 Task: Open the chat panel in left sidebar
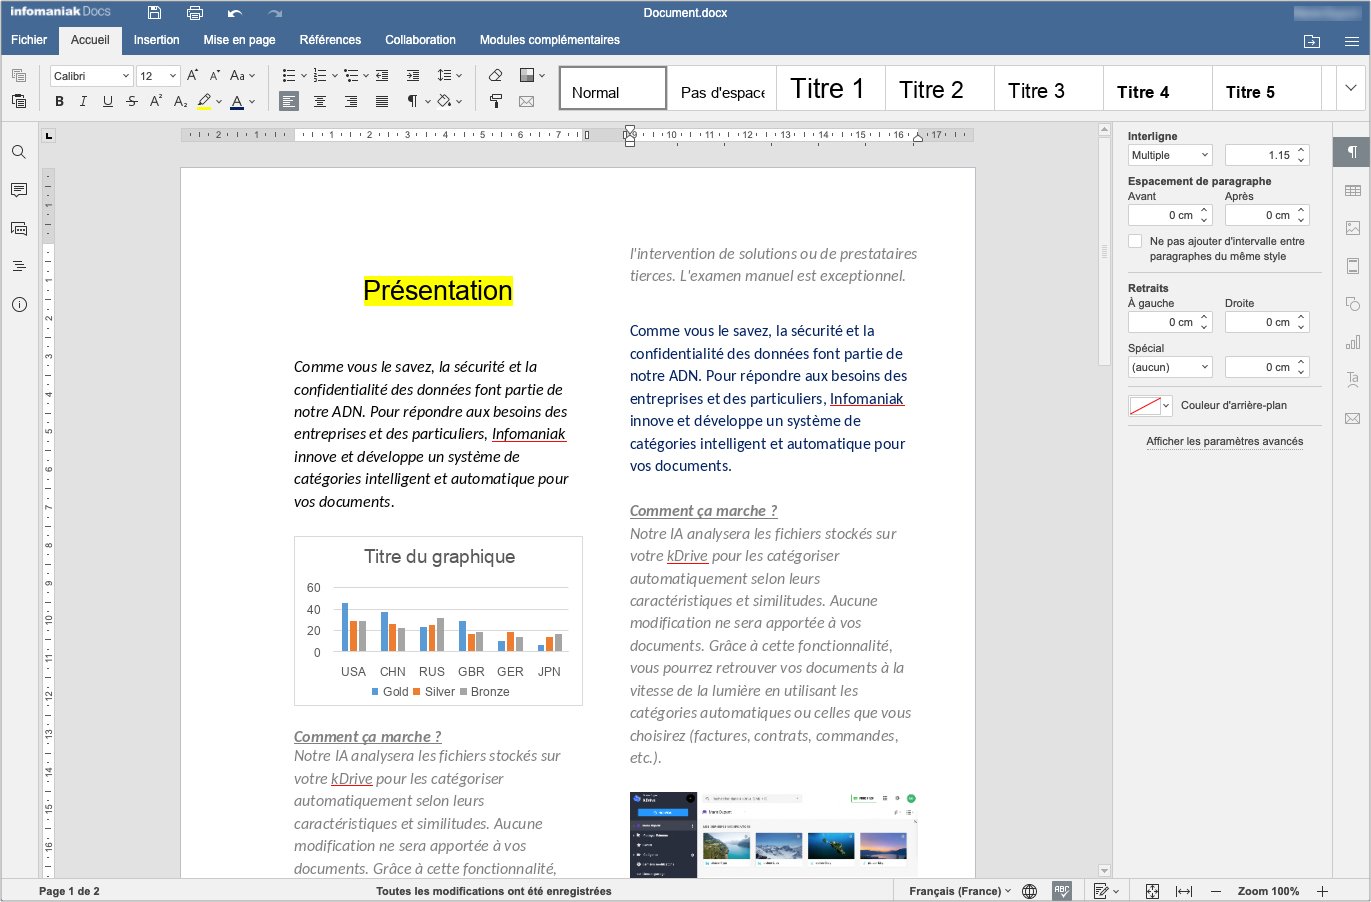[19, 228]
